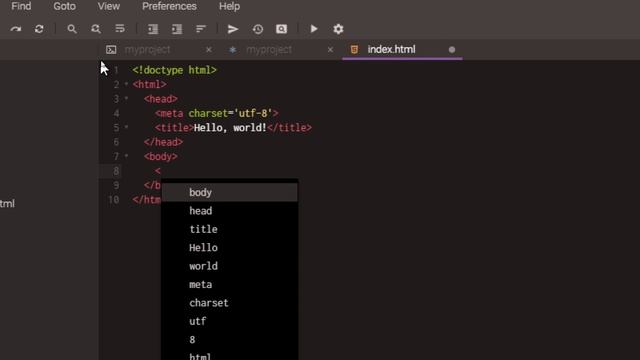Click 'Hello, world!' title text in code
Image resolution: width=640 pixels, height=360 pixels.
(x=230, y=128)
